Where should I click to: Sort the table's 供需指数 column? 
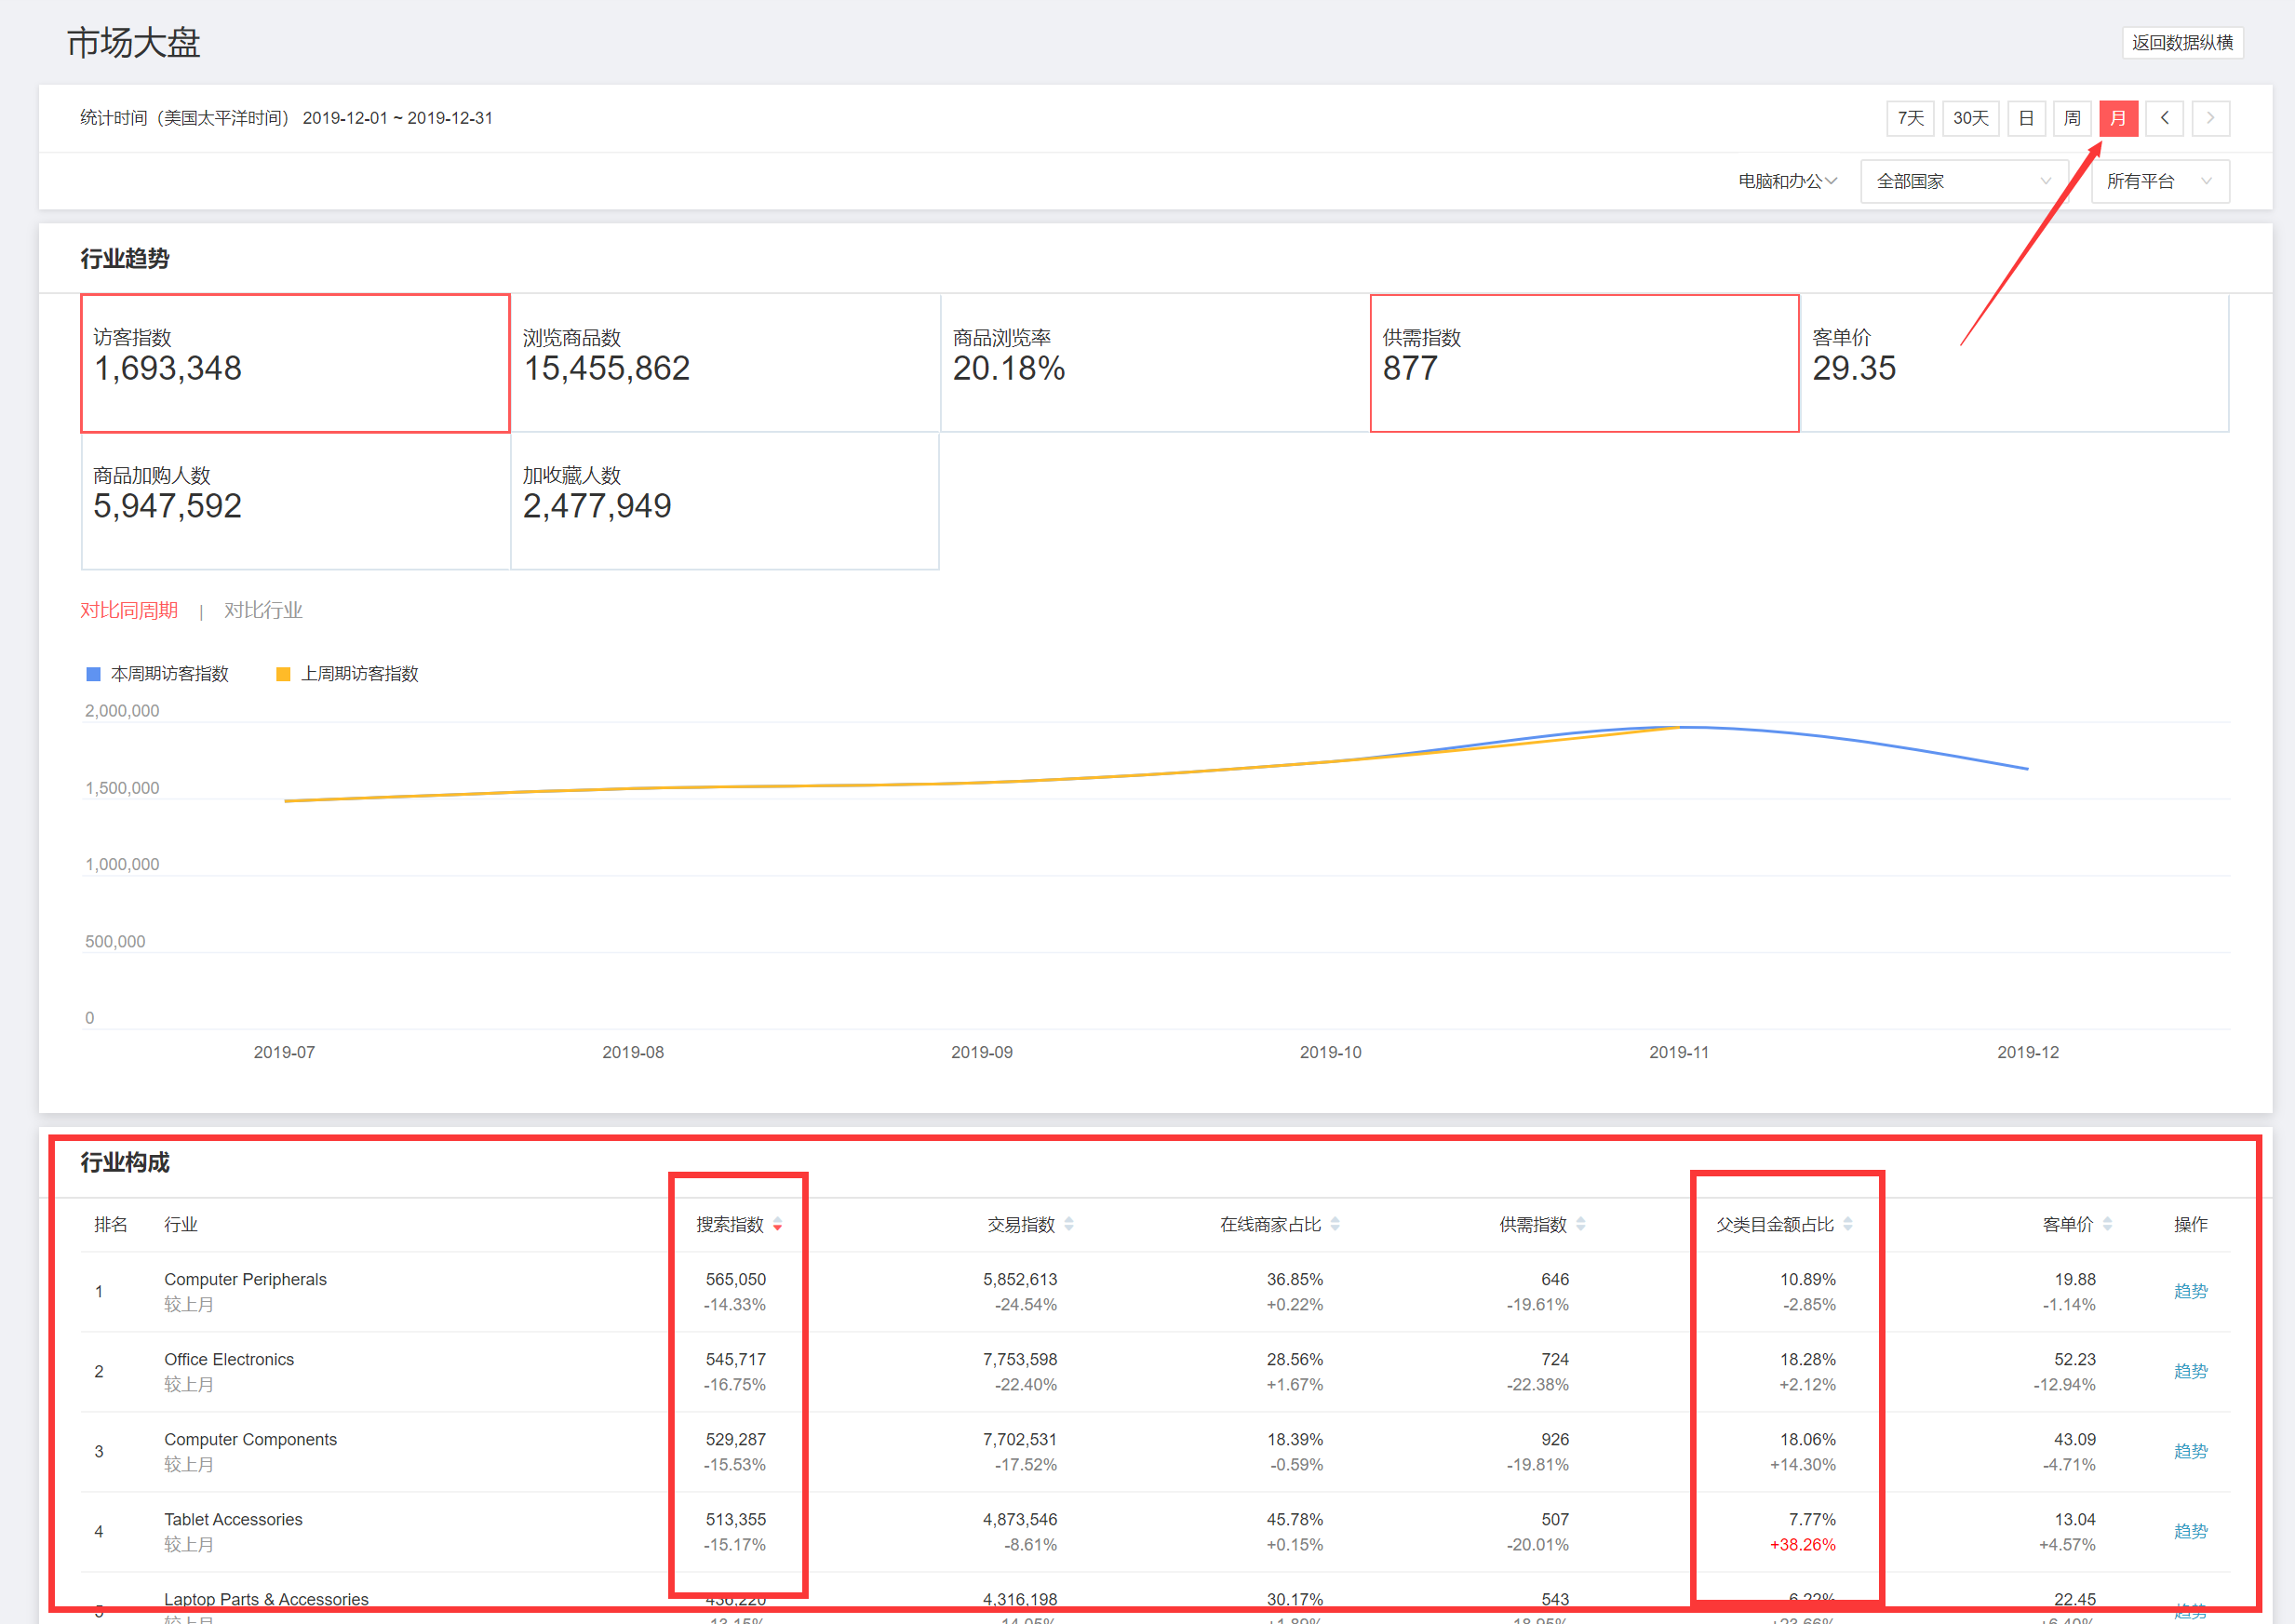pyautogui.click(x=1581, y=1225)
